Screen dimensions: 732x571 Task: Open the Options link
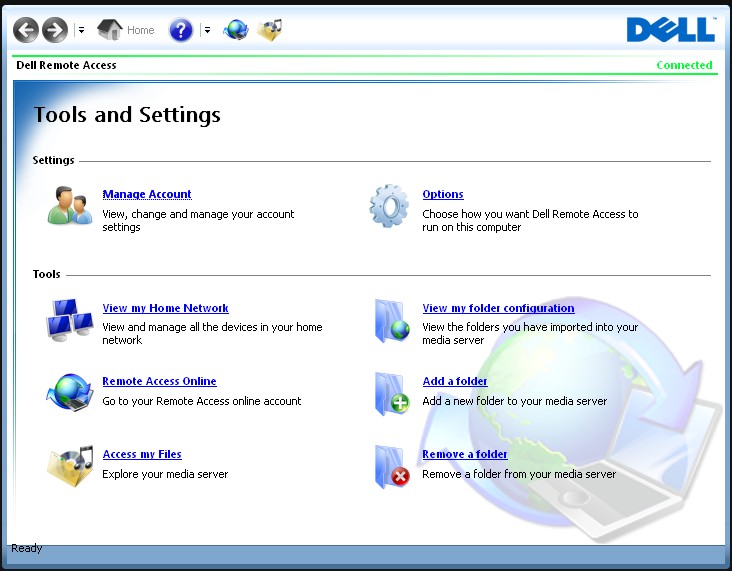[443, 194]
